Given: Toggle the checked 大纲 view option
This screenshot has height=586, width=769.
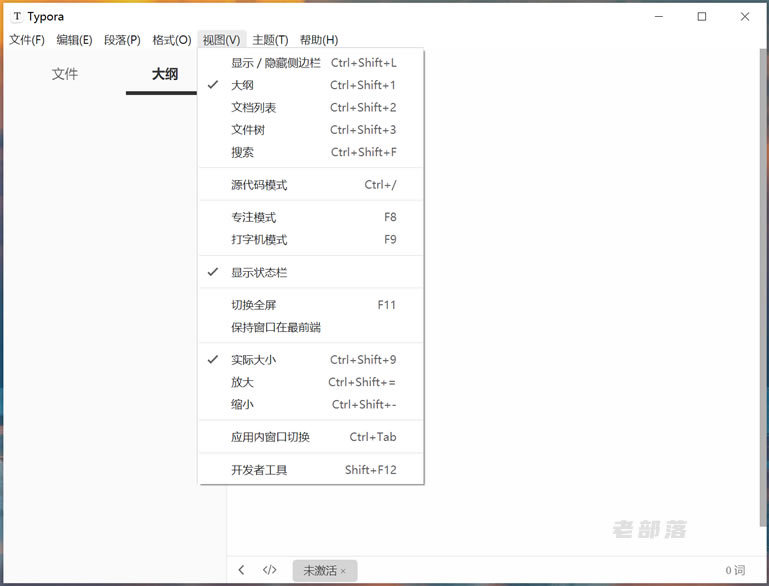Looking at the screenshot, I should pyautogui.click(x=311, y=85).
